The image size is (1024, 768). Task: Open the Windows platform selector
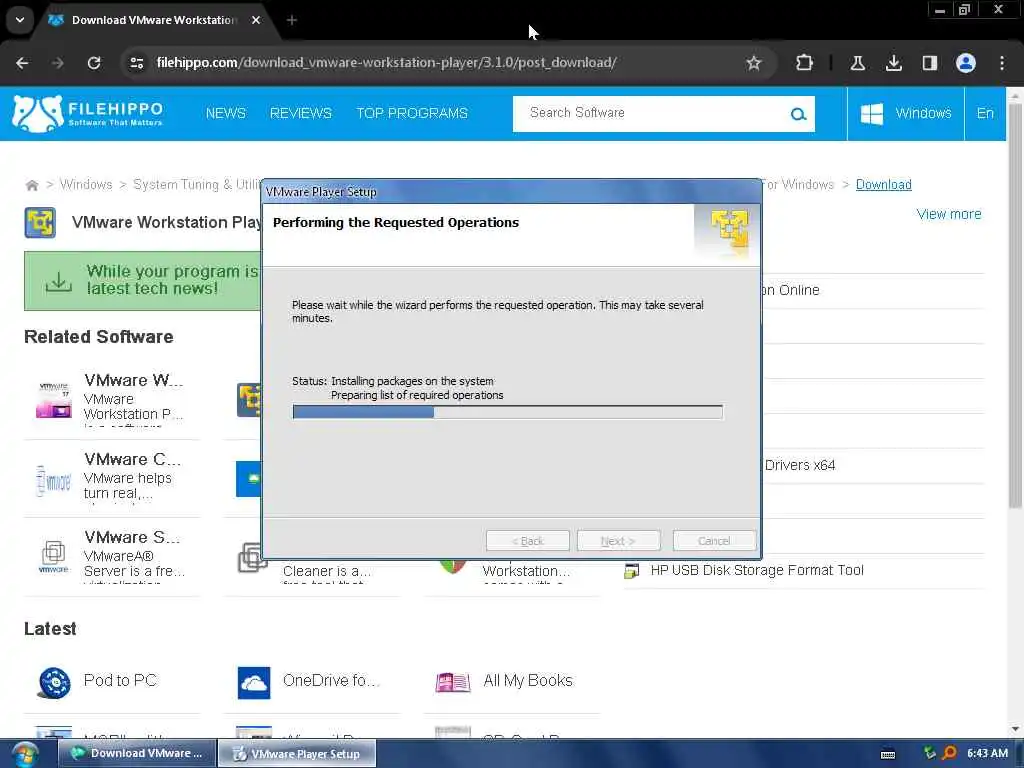pyautogui.click(x=906, y=114)
